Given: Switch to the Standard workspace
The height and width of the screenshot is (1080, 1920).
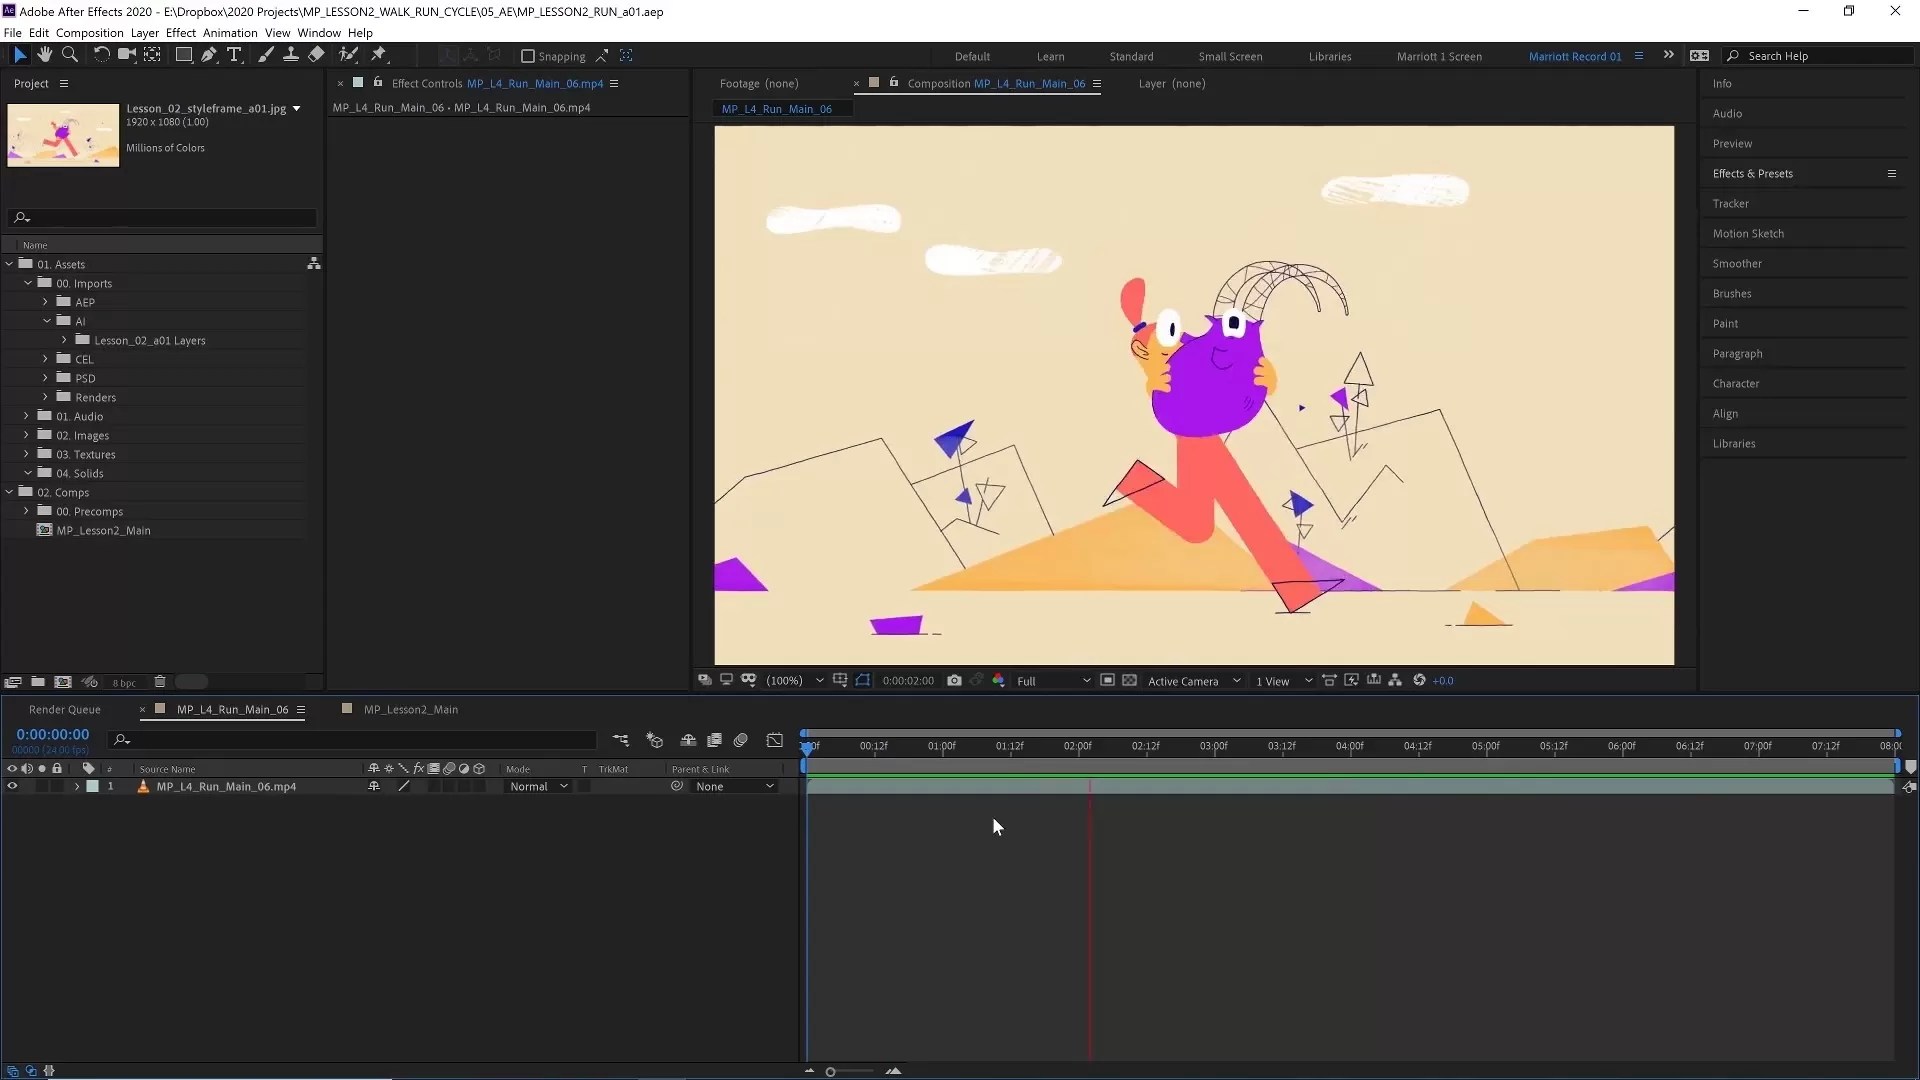Looking at the screenshot, I should 1131,57.
